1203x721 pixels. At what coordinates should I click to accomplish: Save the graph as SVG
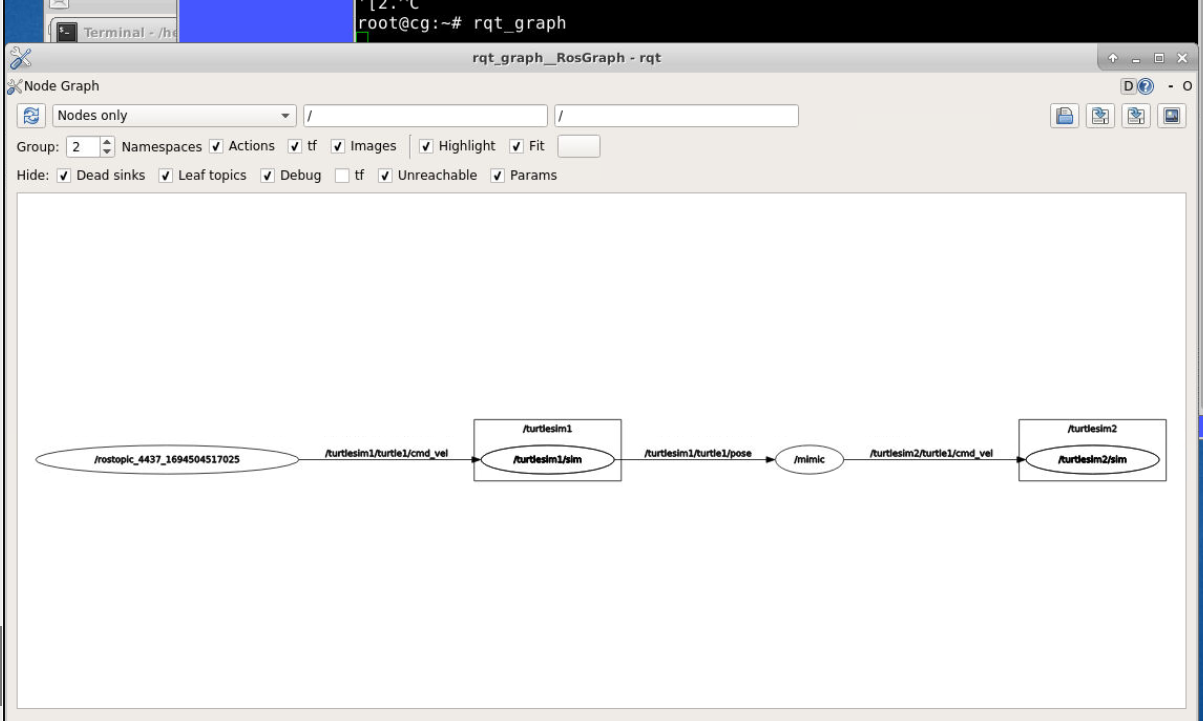coord(1134,116)
